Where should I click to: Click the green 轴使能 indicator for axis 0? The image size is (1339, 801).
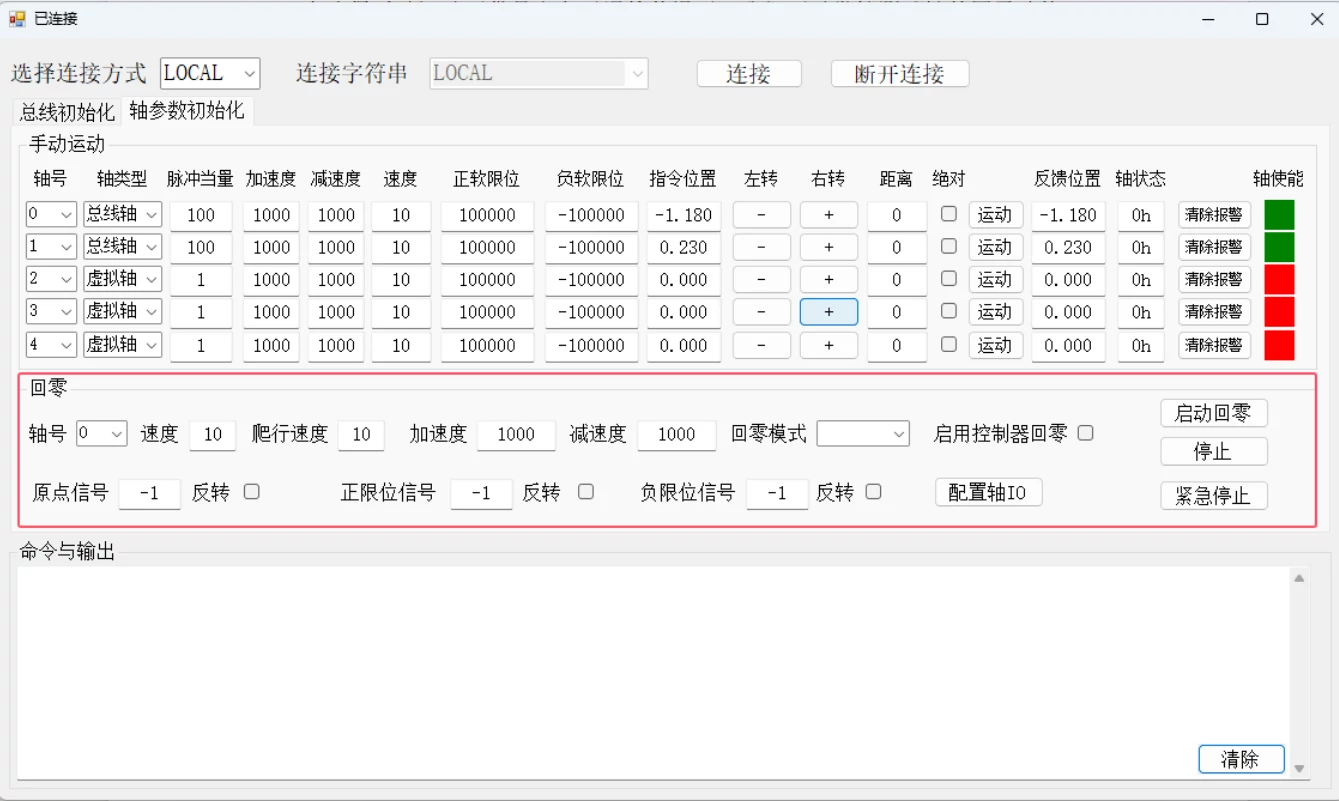click(1279, 214)
